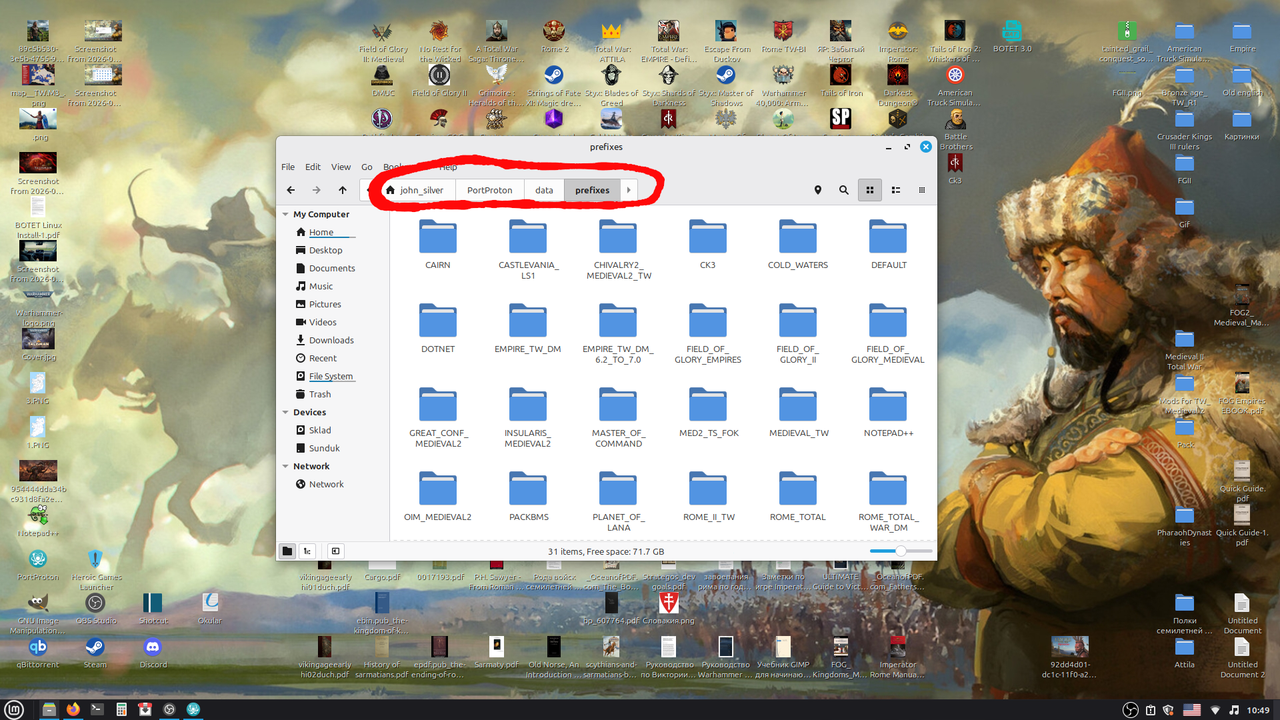Image resolution: width=1280 pixels, height=720 pixels.
Task: Switch to icon grid view
Action: 870,190
